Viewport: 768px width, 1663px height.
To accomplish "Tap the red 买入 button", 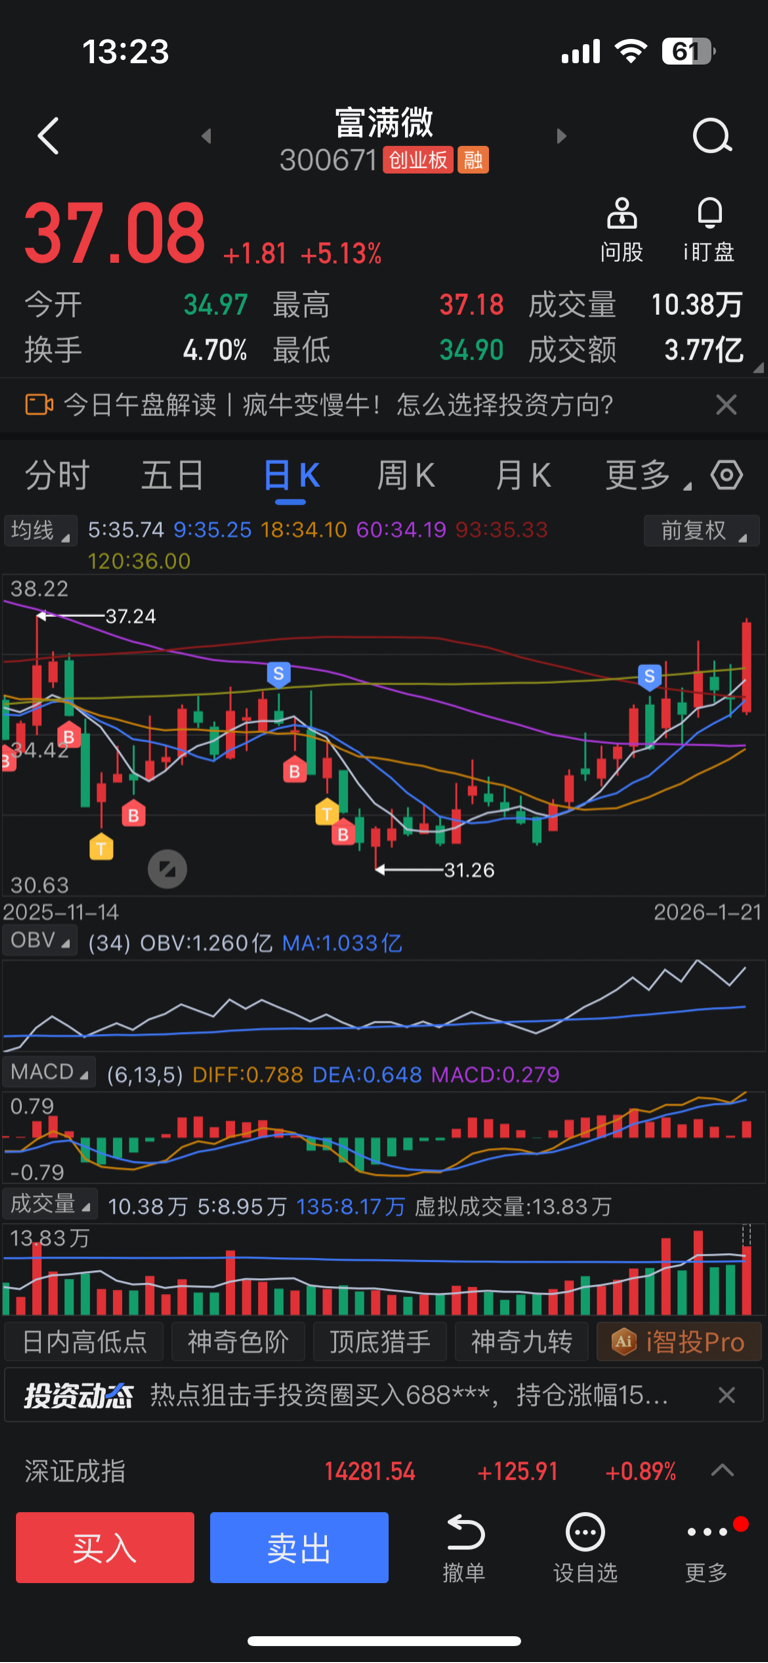I will click(x=105, y=1547).
